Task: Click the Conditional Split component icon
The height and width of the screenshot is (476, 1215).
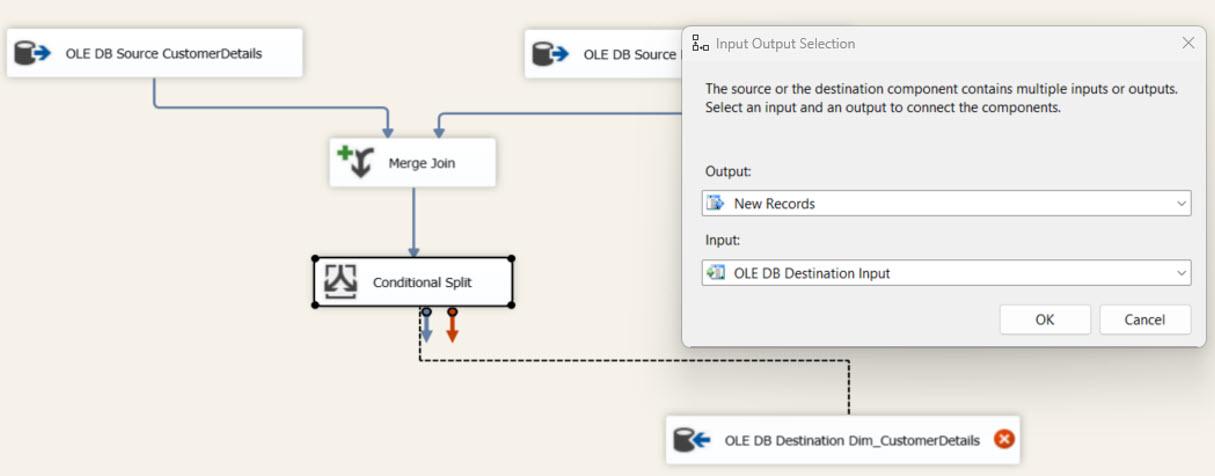Action: point(341,282)
